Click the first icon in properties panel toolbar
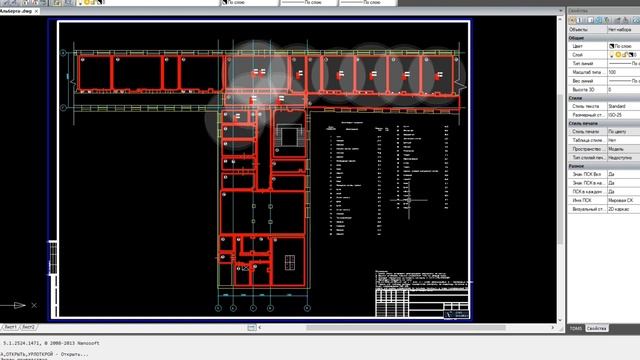The height and width of the screenshot is (360, 640). click(x=572, y=20)
